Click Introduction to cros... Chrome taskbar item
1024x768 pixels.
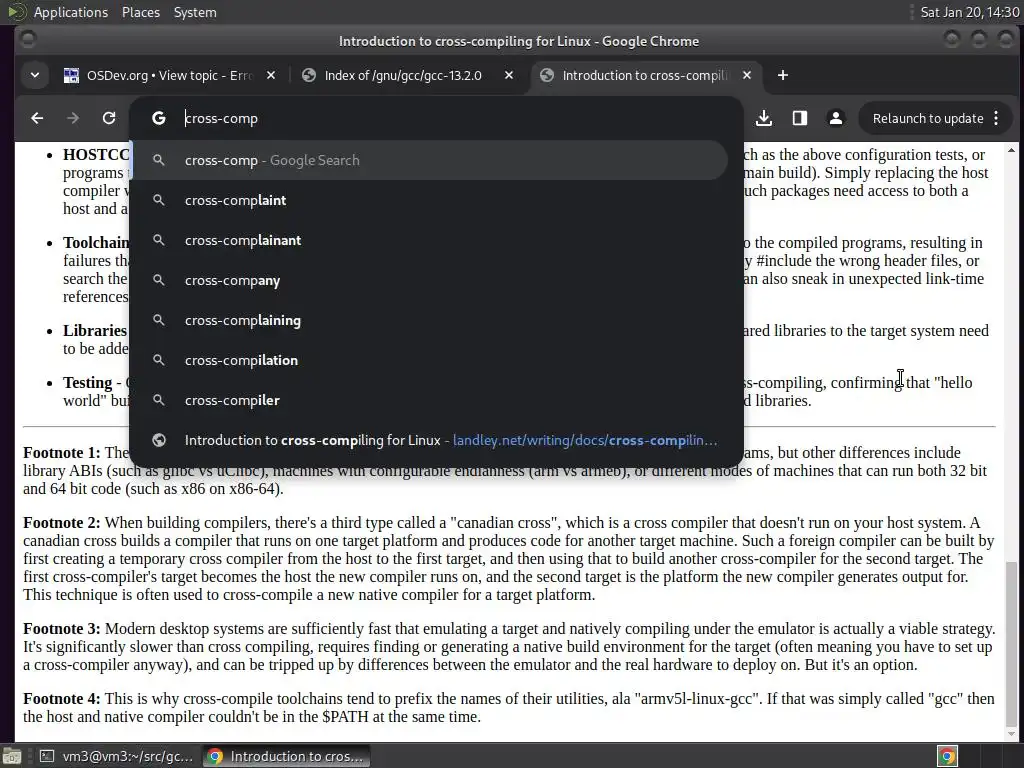point(286,756)
